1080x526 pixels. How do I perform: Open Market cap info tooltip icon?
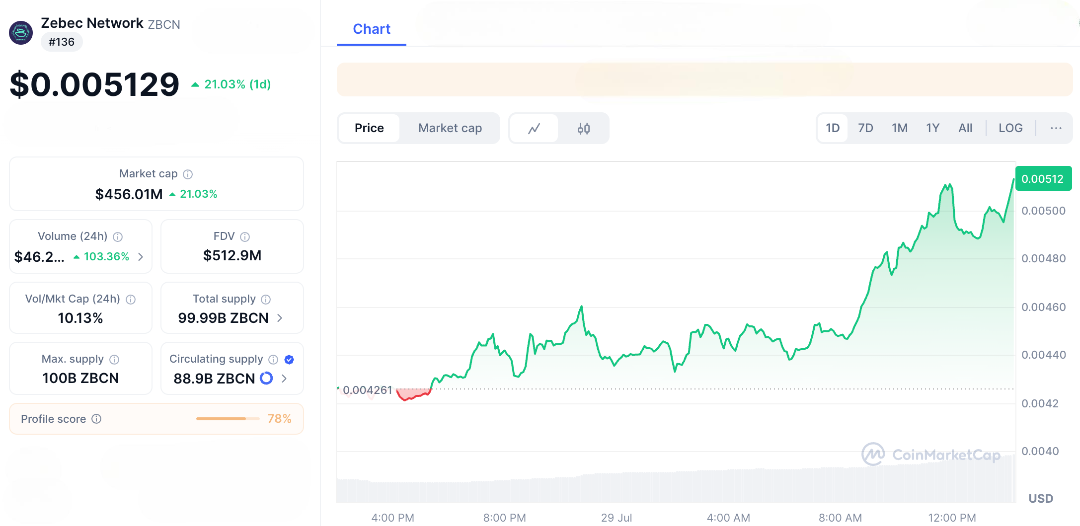(x=187, y=174)
